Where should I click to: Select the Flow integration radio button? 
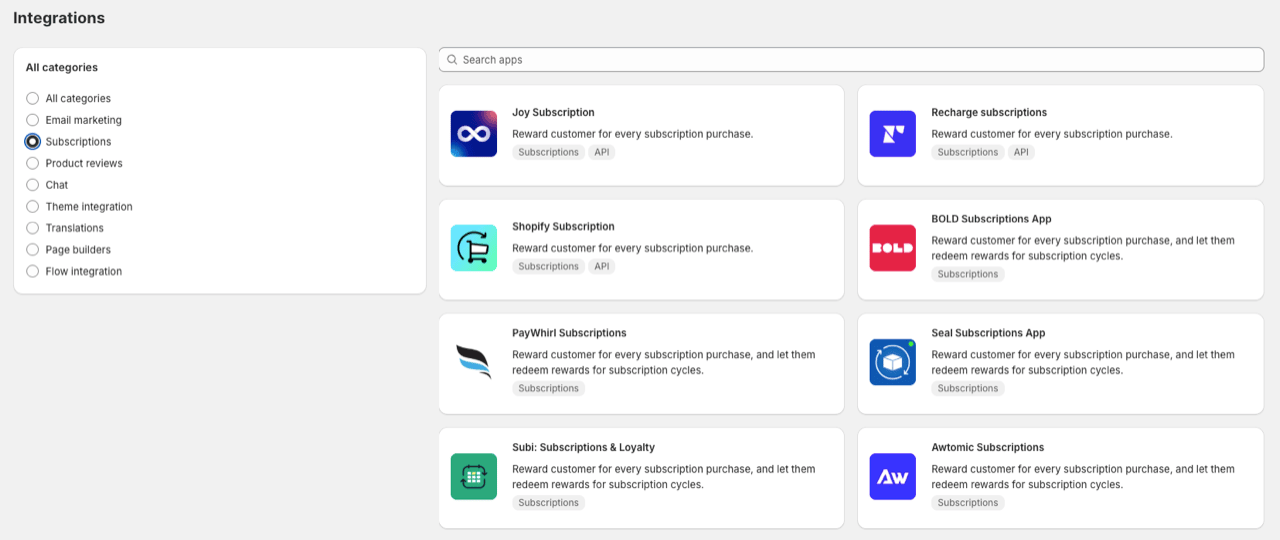[33, 271]
